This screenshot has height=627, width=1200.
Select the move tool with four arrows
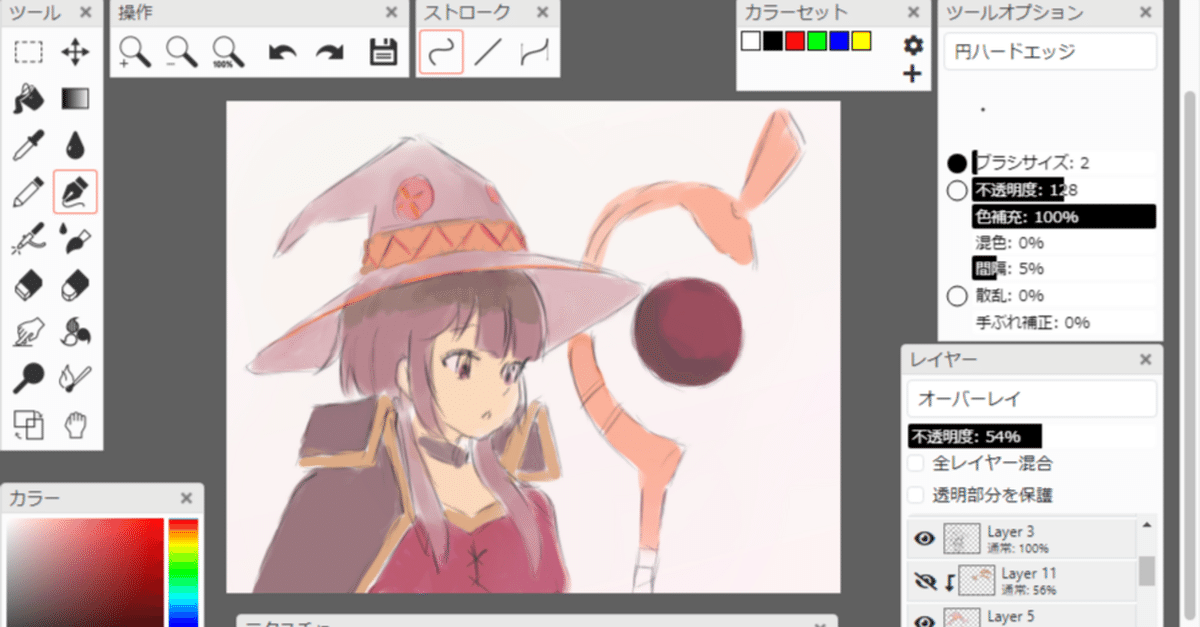coord(75,52)
